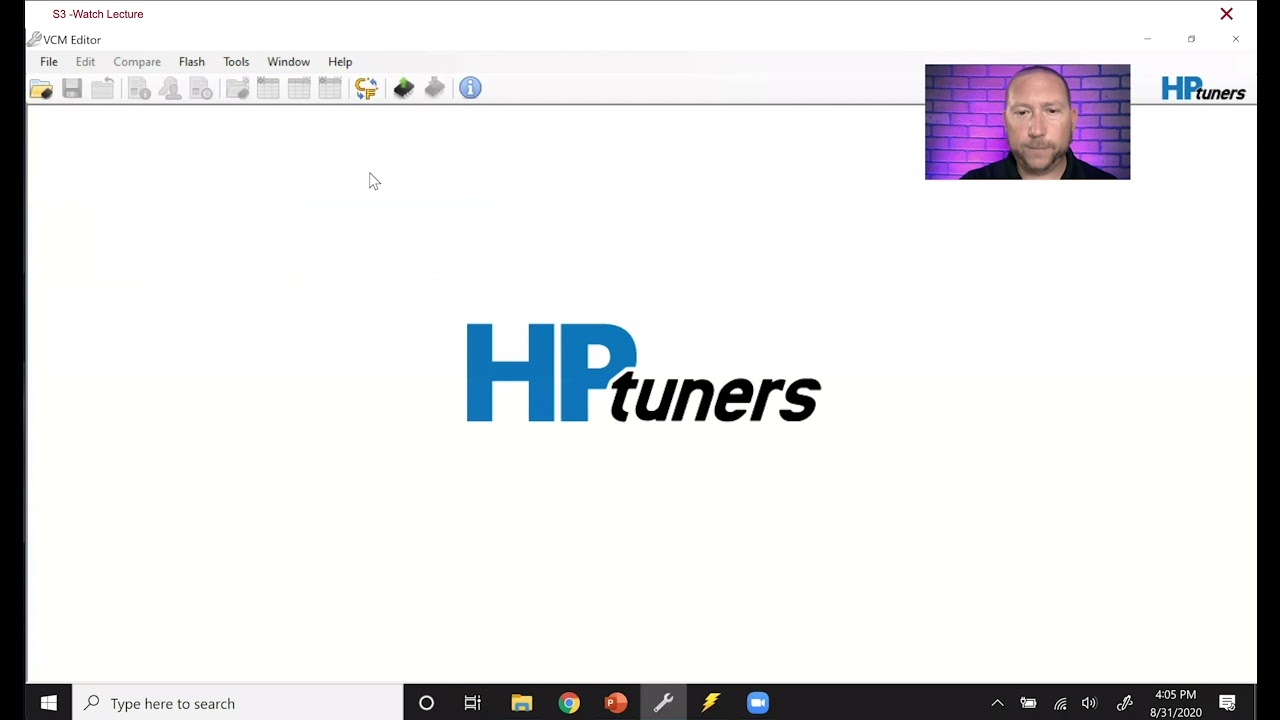Viewport: 1280px width, 720px height.
Task: Open the Edit menu
Action: 85,62
